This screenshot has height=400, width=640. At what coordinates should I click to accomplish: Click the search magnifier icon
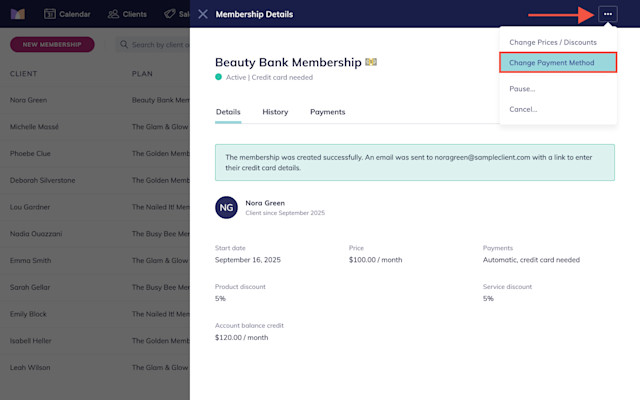(x=124, y=44)
